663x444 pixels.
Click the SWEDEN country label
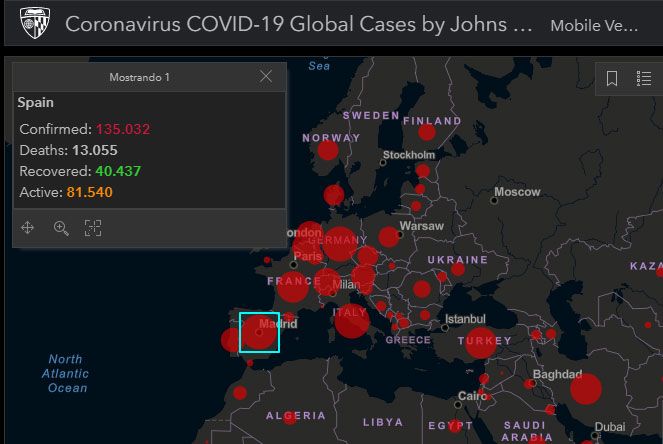point(371,115)
